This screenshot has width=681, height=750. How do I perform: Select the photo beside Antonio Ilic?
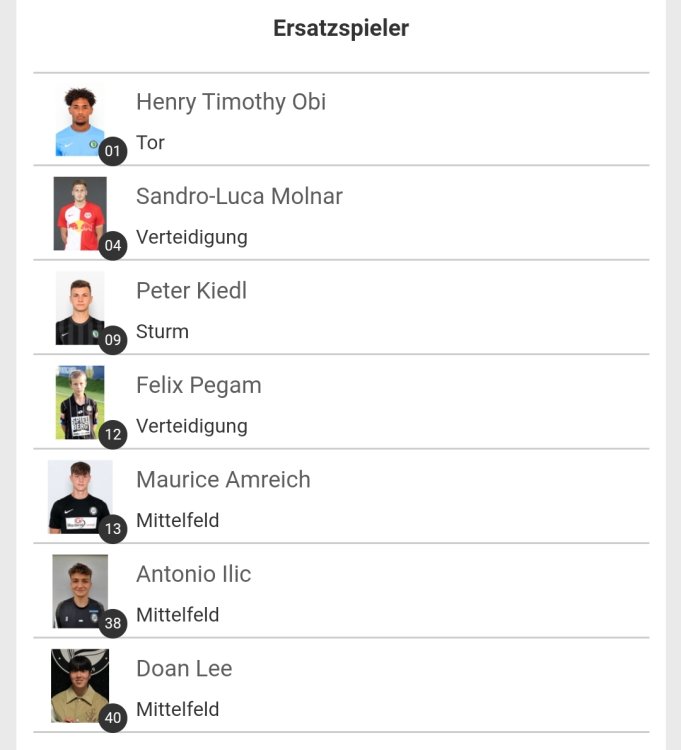(x=79, y=590)
